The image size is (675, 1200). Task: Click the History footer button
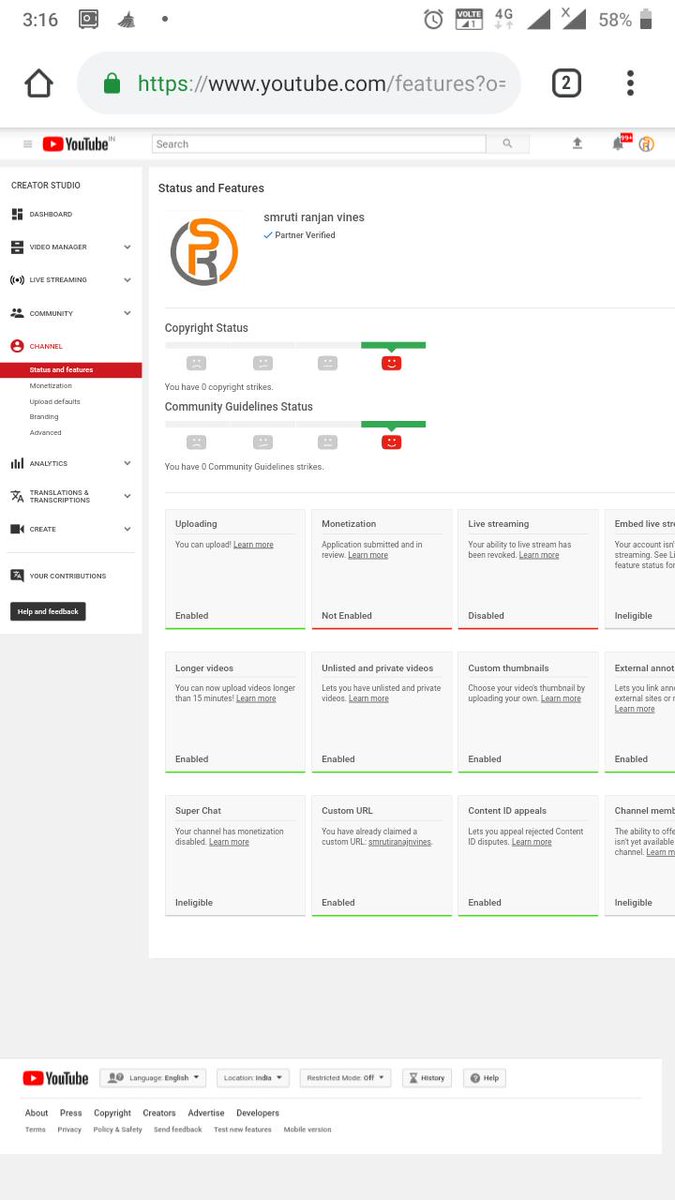pyautogui.click(x=427, y=1078)
